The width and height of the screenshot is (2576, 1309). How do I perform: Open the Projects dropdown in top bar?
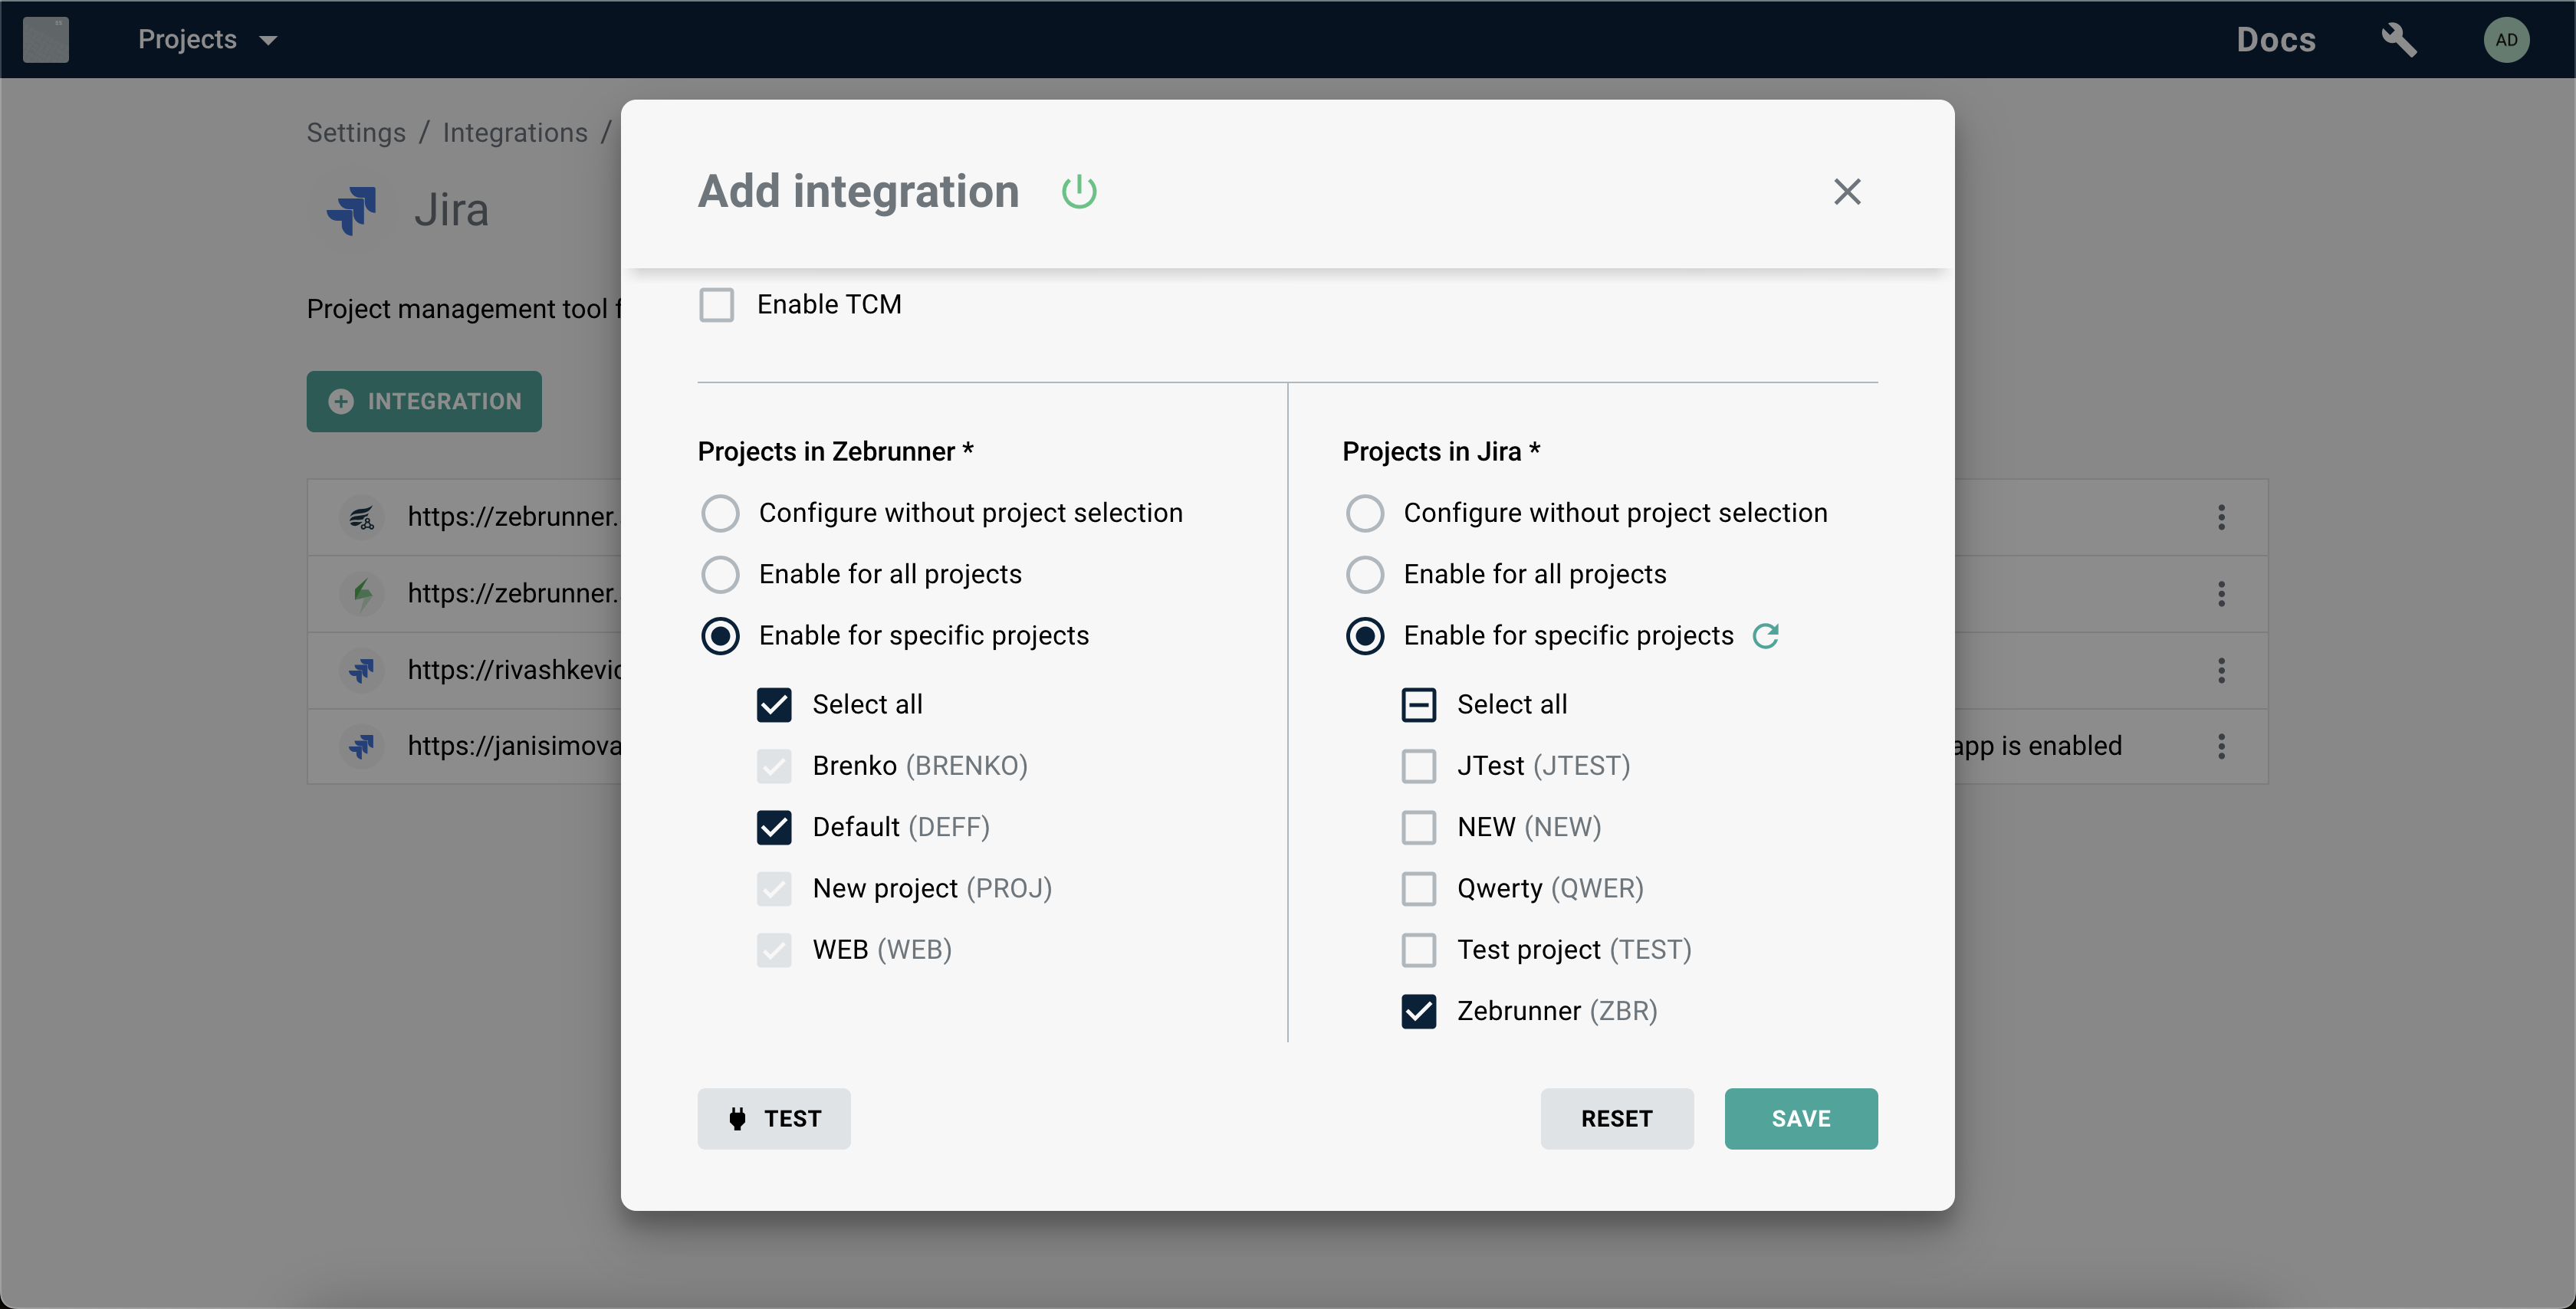207,39
